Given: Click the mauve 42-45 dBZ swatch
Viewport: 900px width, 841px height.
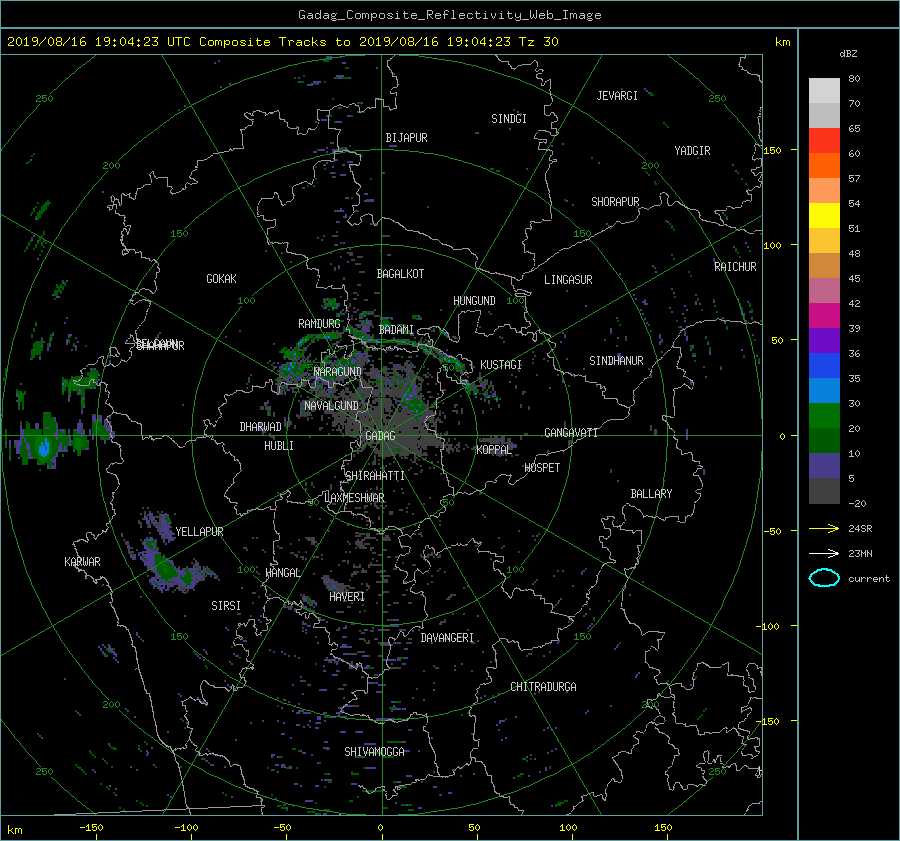Looking at the screenshot, I should (824, 290).
